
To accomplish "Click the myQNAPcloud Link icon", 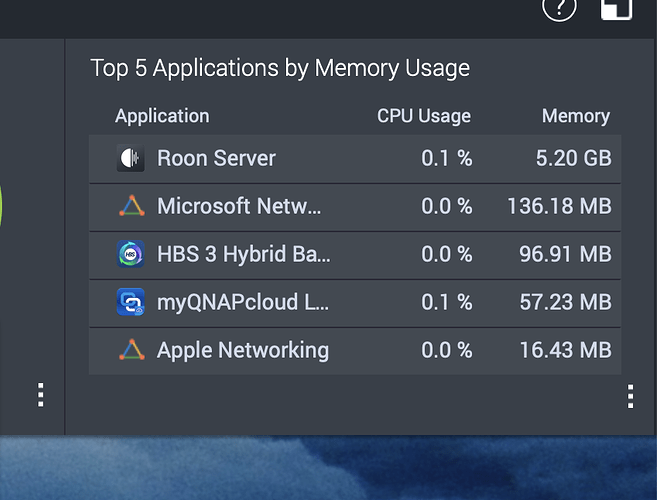I will (130, 302).
